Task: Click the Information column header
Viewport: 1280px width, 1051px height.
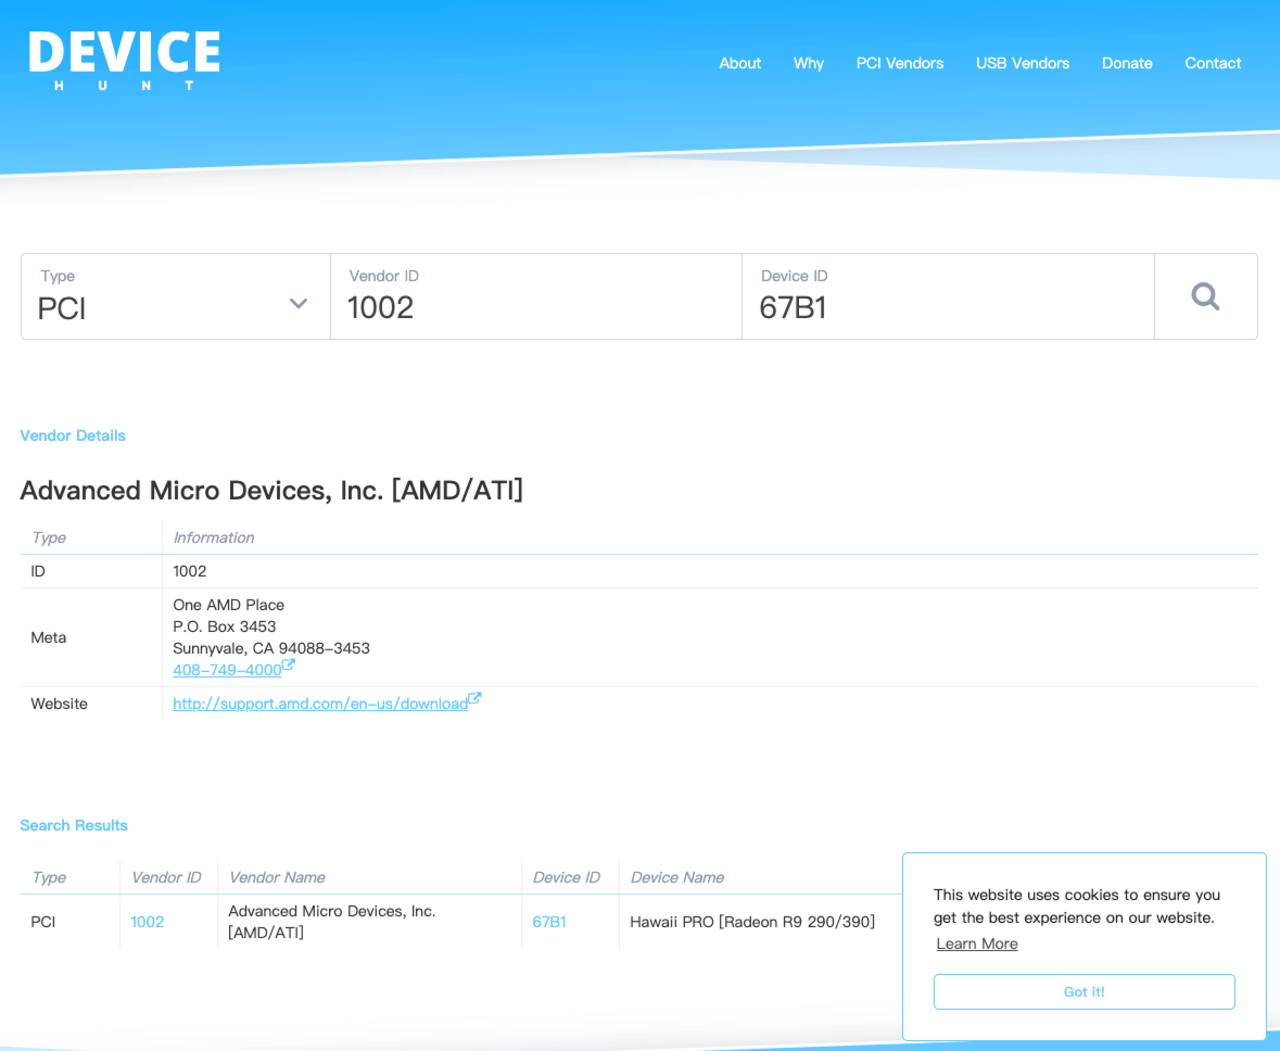Action: 214,538
